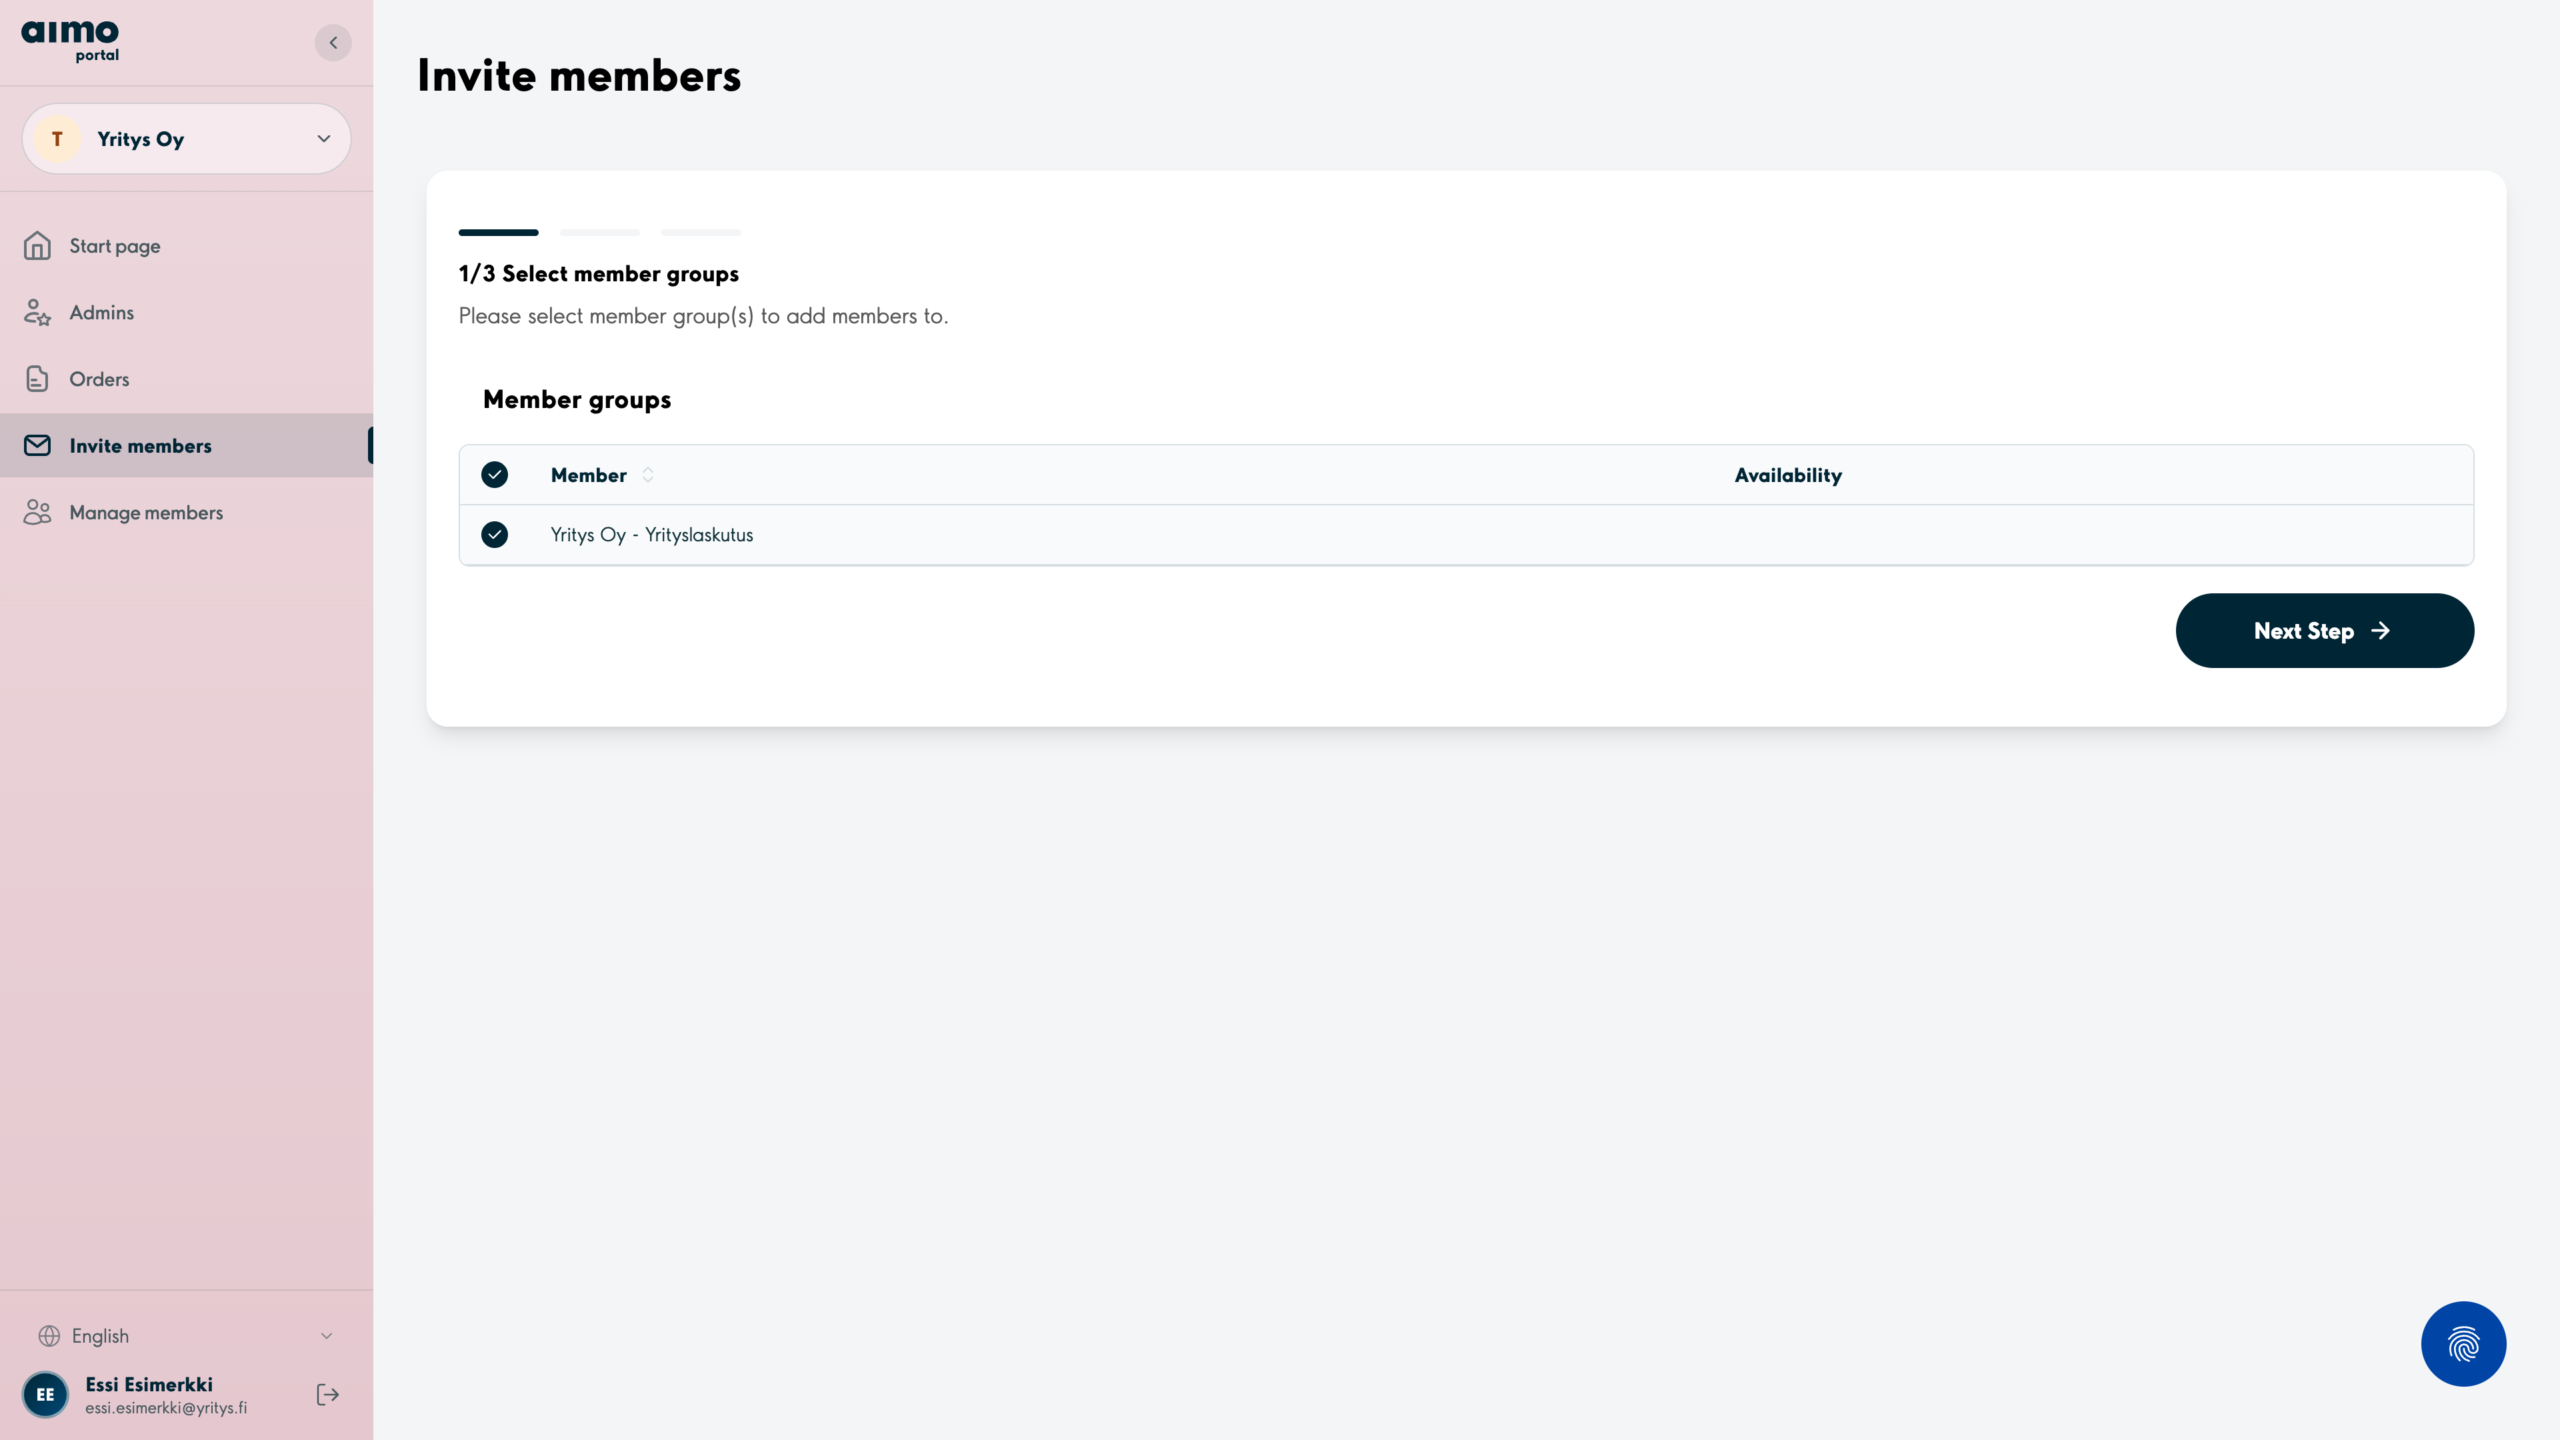Collapse the sidebar with chevron button
The width and height of the screenshot is (2560, 1440).
[x=333, y=42]
